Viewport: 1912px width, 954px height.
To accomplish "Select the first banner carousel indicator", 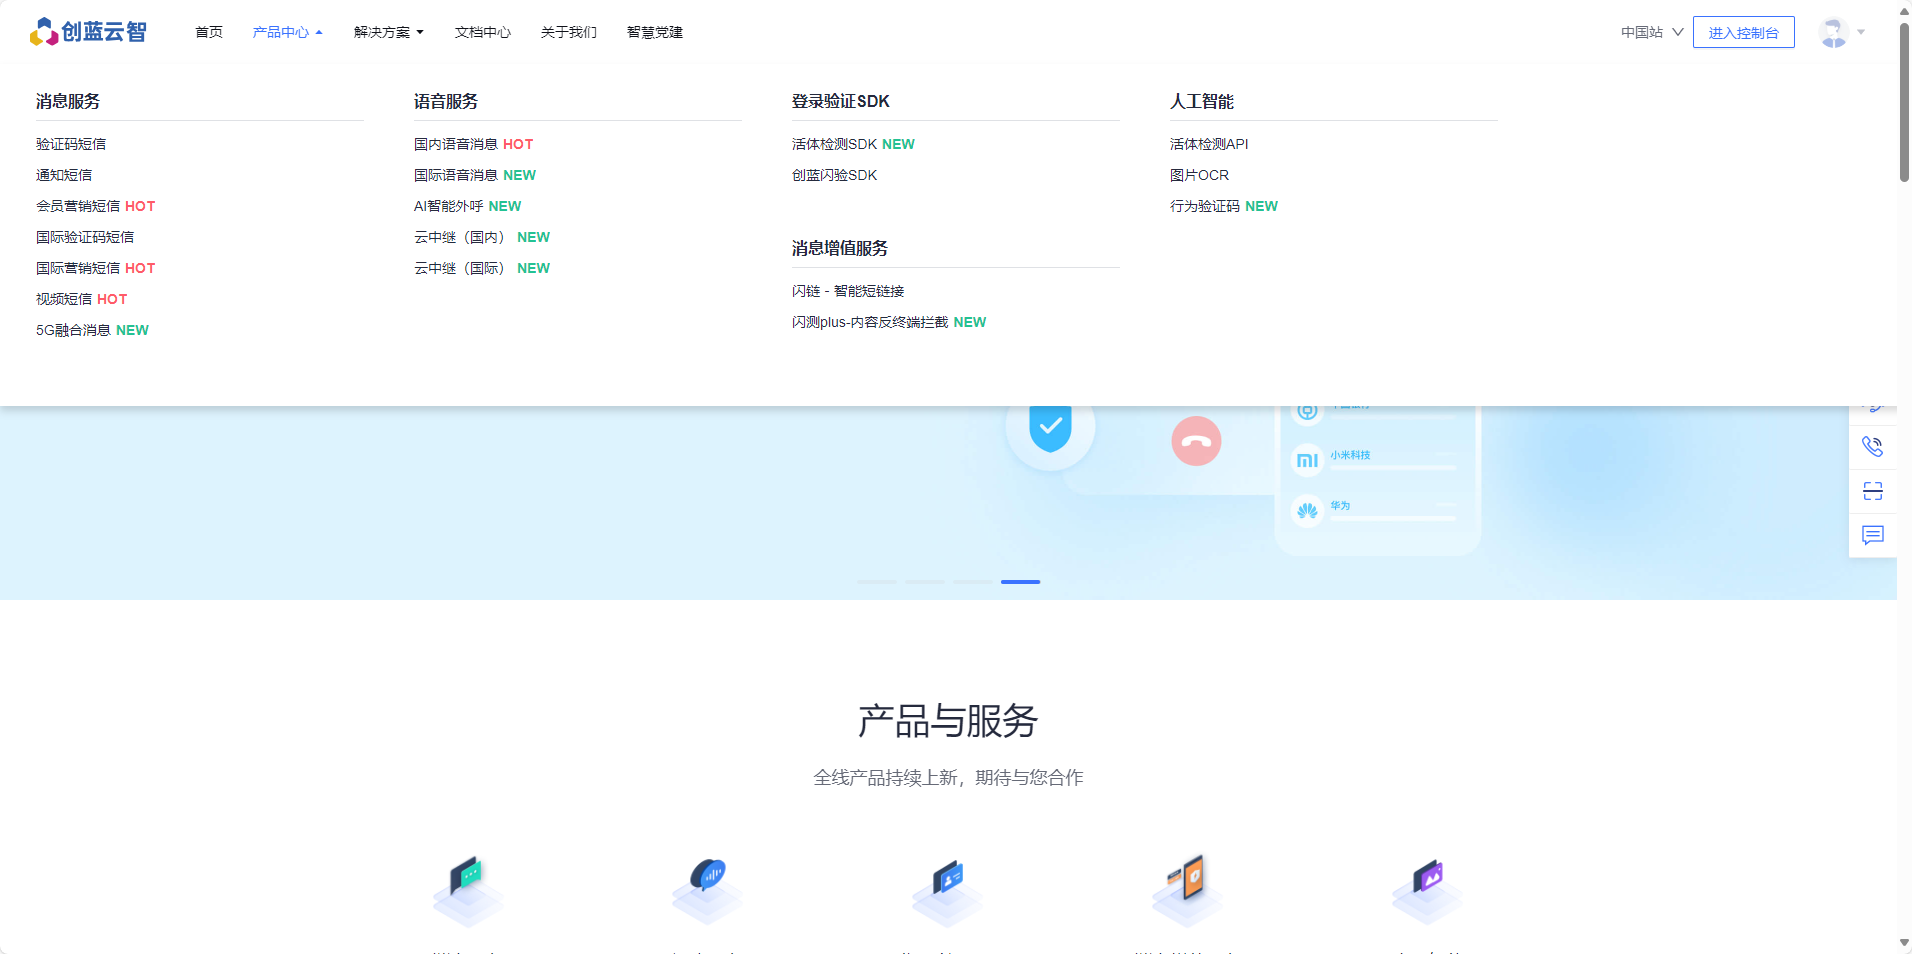I will point(876,581).
